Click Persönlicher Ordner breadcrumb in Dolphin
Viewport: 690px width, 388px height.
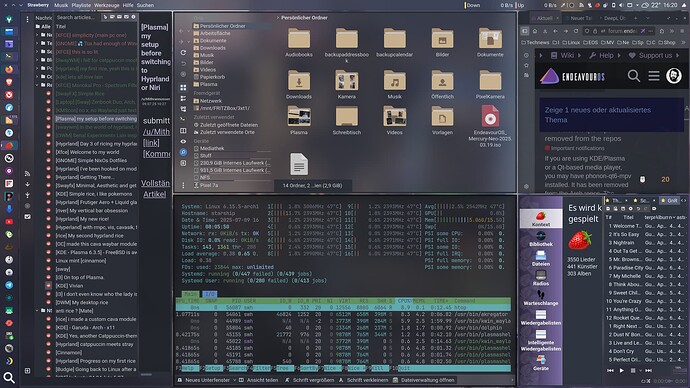tap(304, 18)
